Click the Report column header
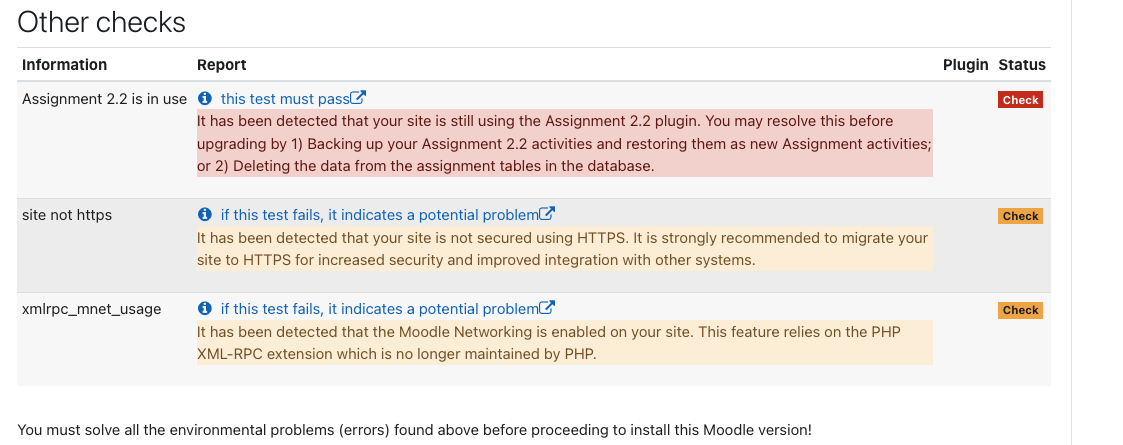1123x445 pixels. click(x=221, y=64)
